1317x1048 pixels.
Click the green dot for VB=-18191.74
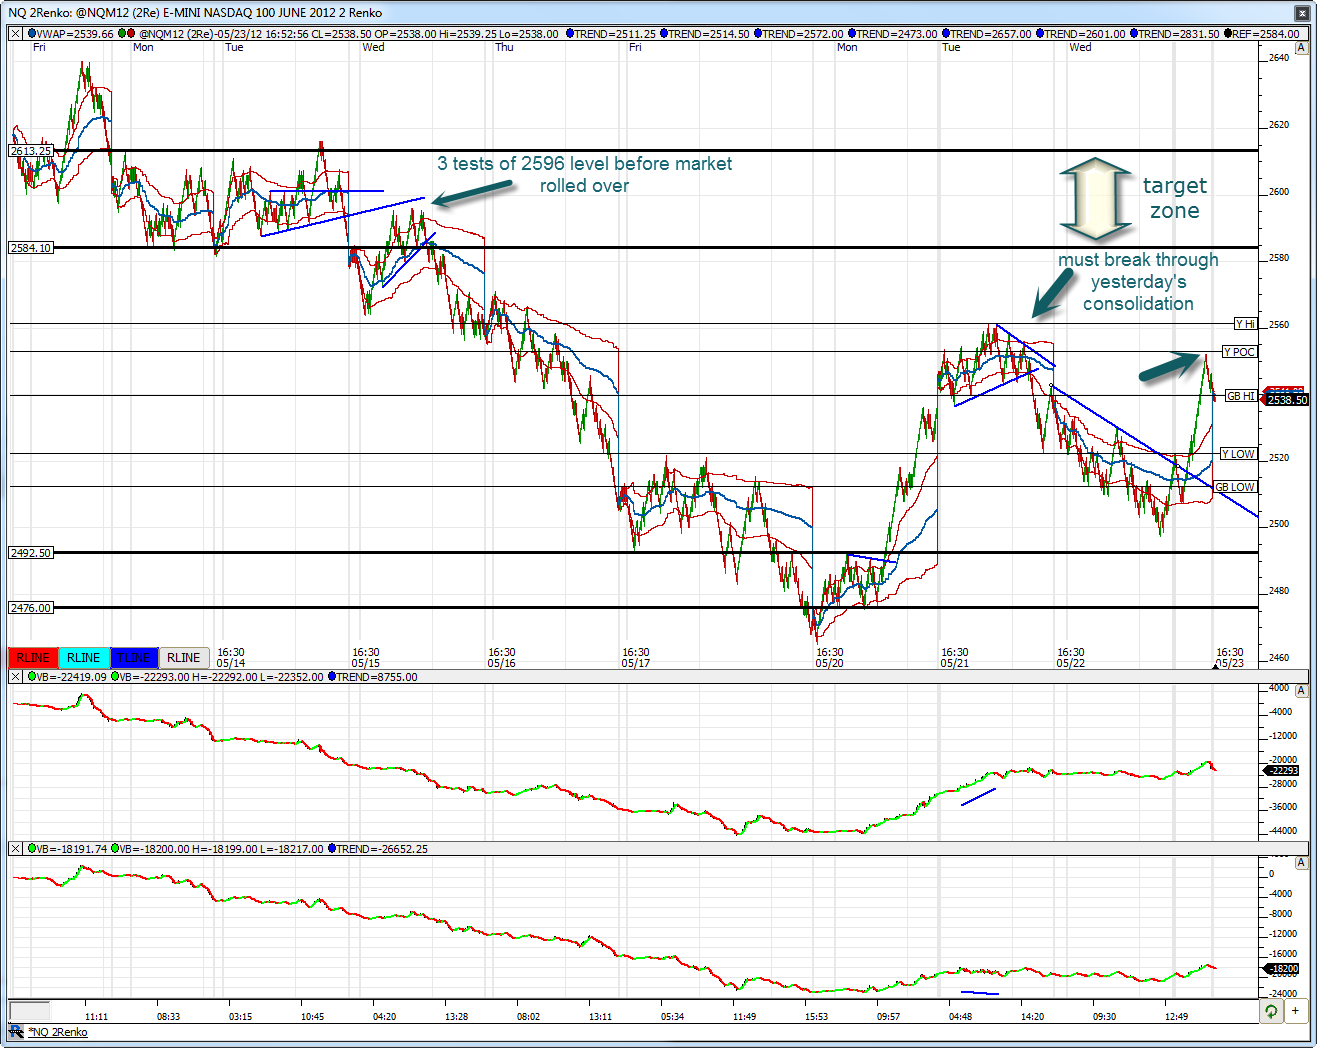point(32,849)
